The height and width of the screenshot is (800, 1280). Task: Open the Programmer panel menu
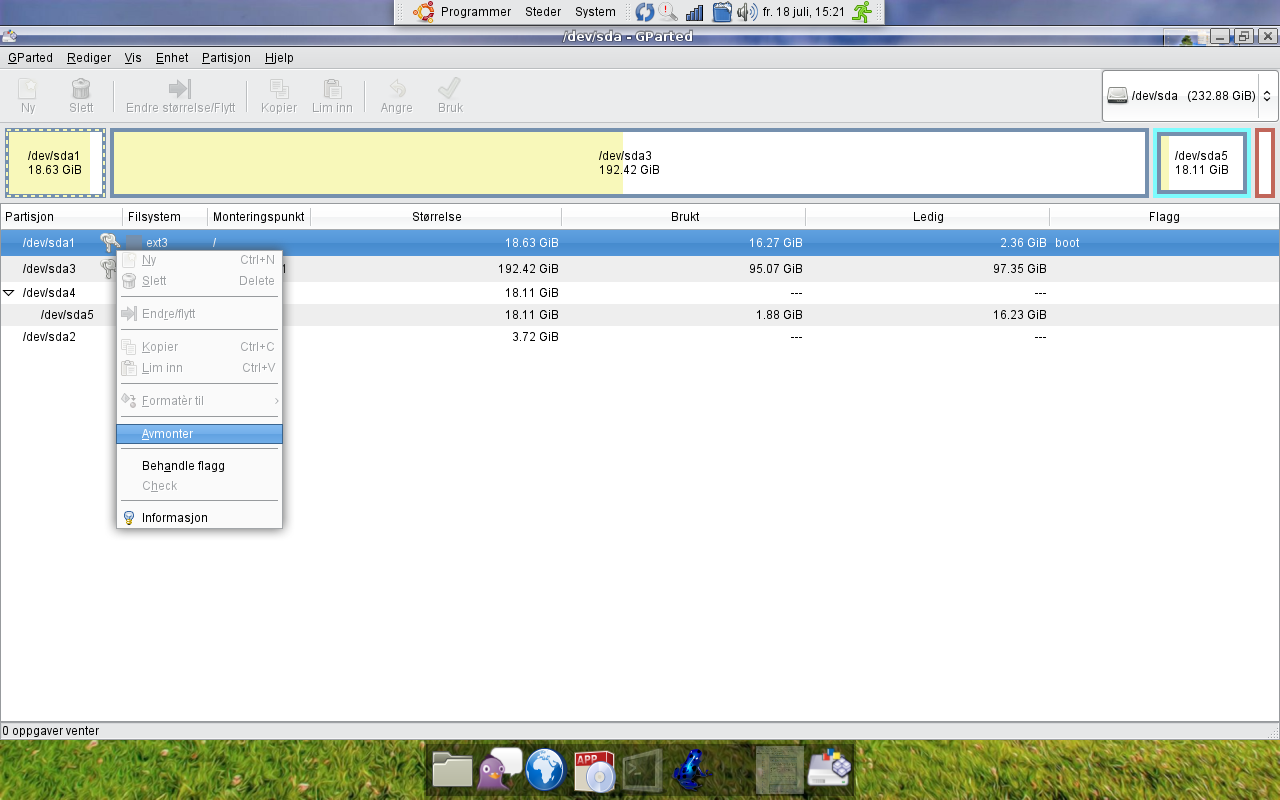[476, 12]
